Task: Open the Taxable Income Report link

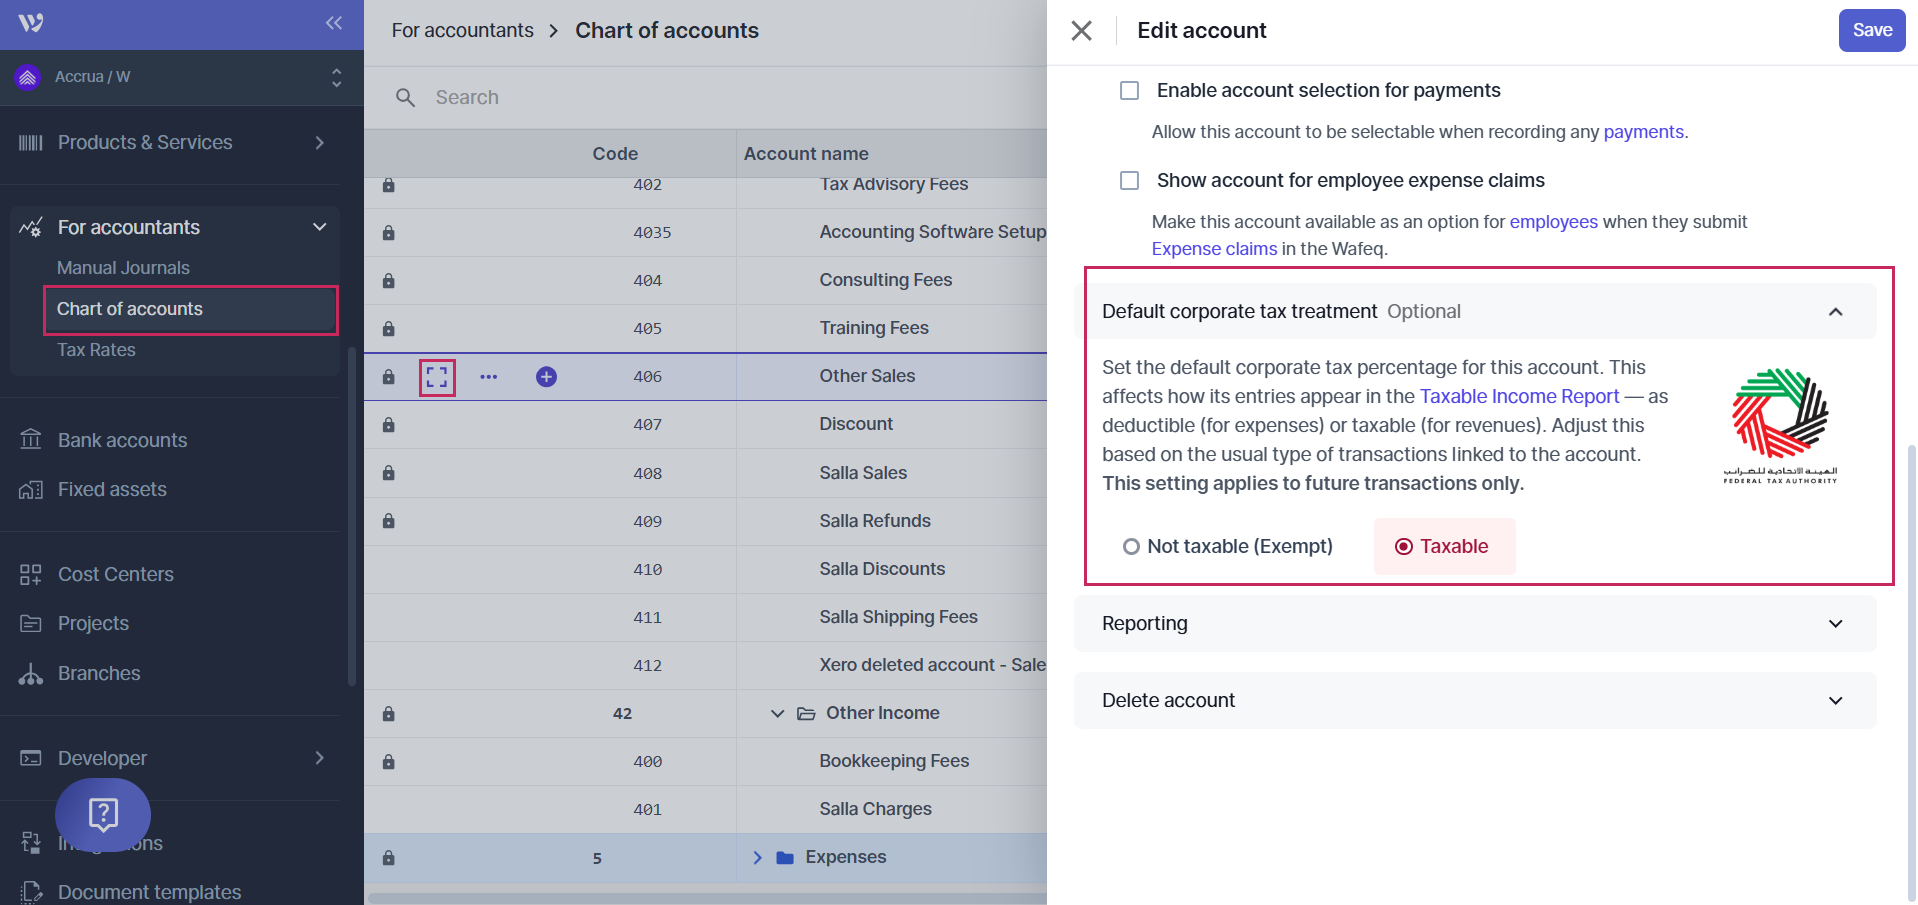Action: pos(1518,397)
